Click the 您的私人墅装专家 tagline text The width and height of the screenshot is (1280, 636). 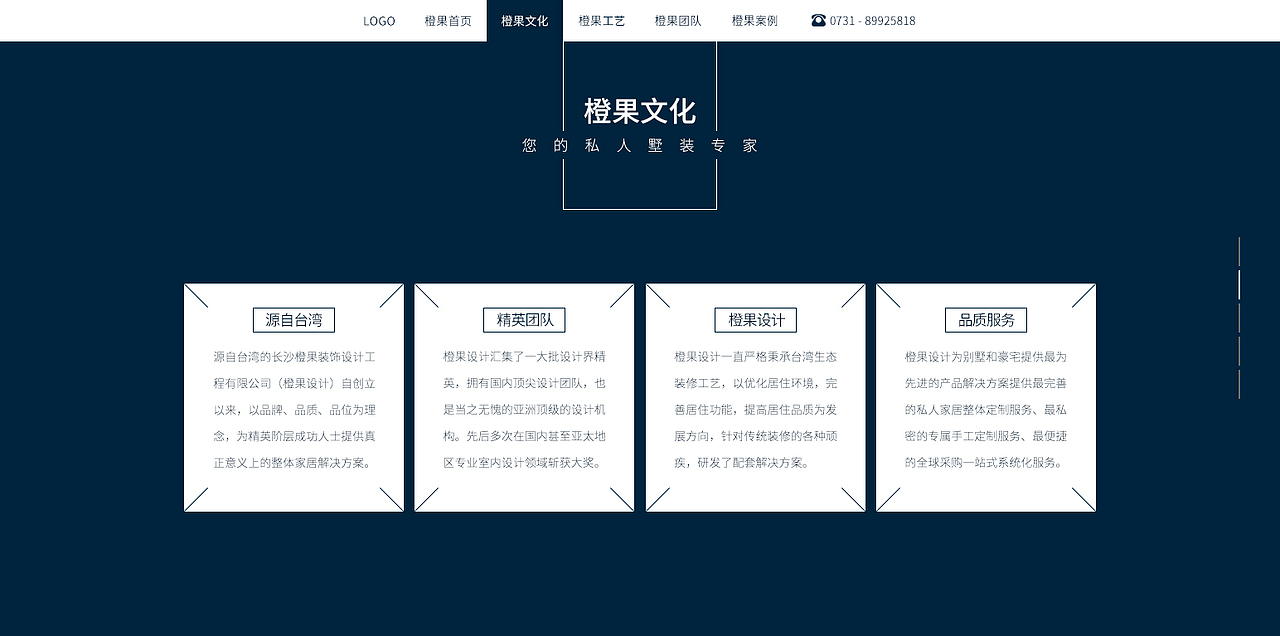pyautogui.click(x=639, y=145)
